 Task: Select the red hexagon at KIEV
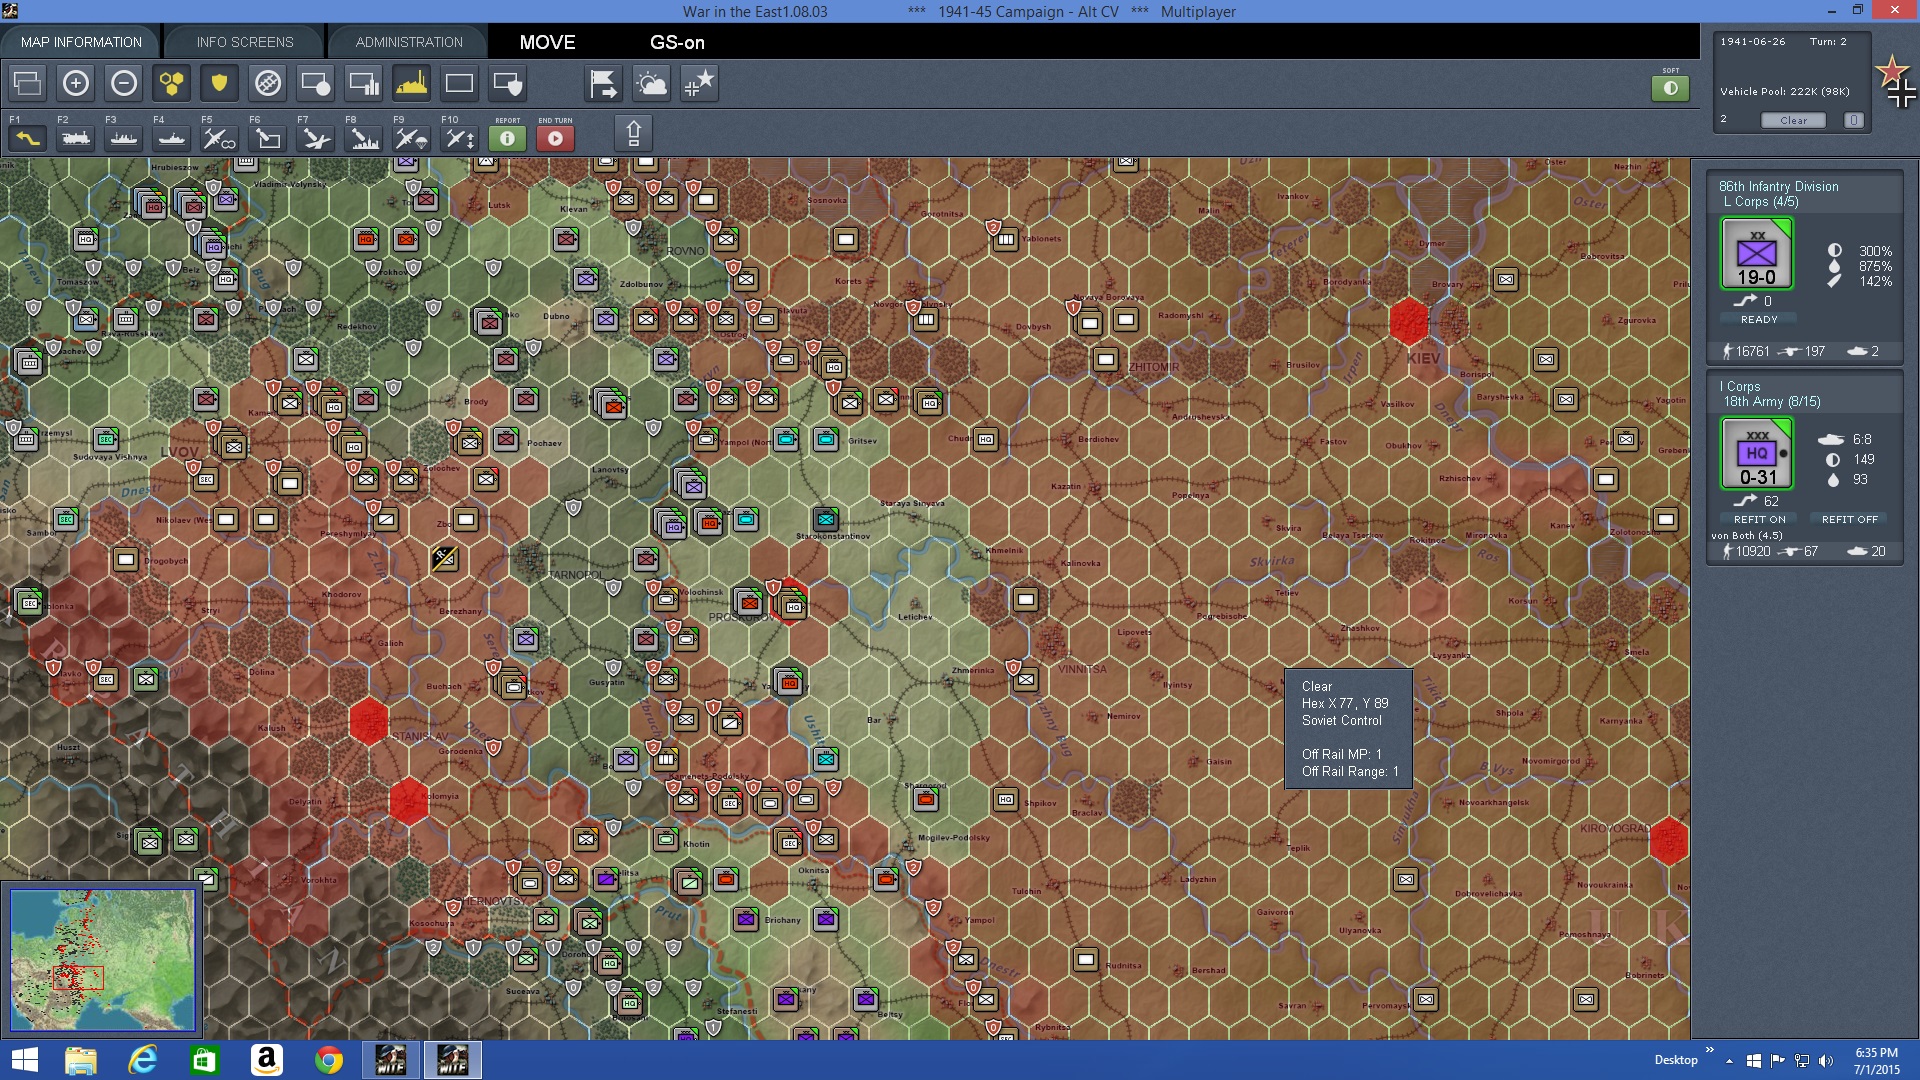click(1409, 320)
